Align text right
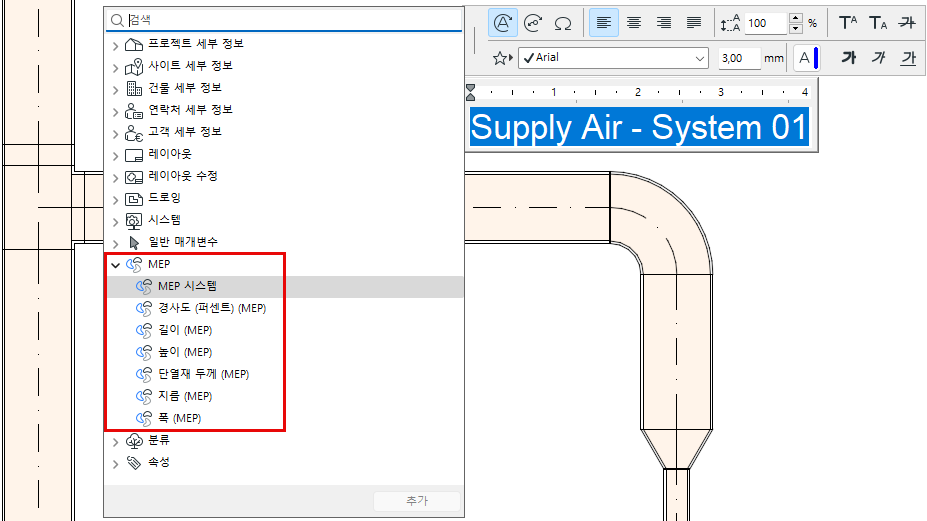Viewport: 927px width, 521px height. 664,23
